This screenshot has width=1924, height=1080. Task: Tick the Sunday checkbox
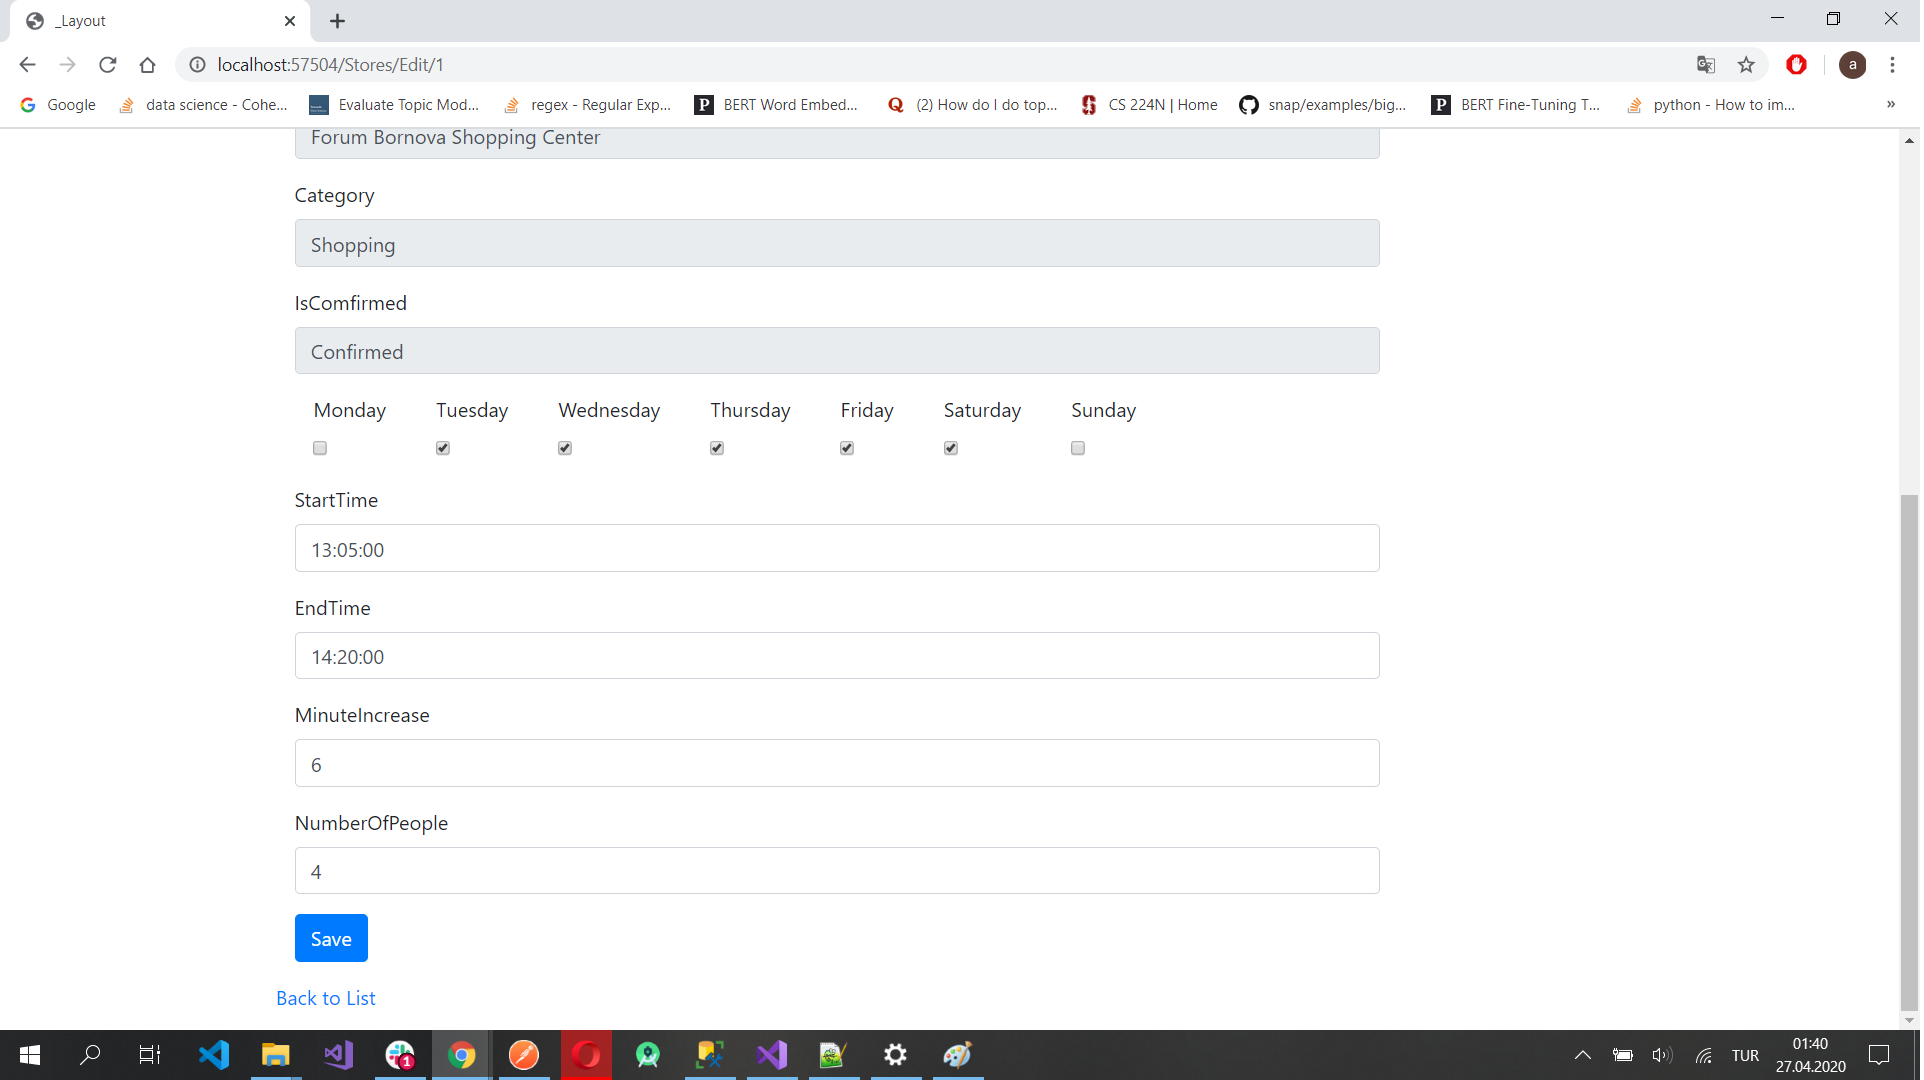pos(1080,449)
